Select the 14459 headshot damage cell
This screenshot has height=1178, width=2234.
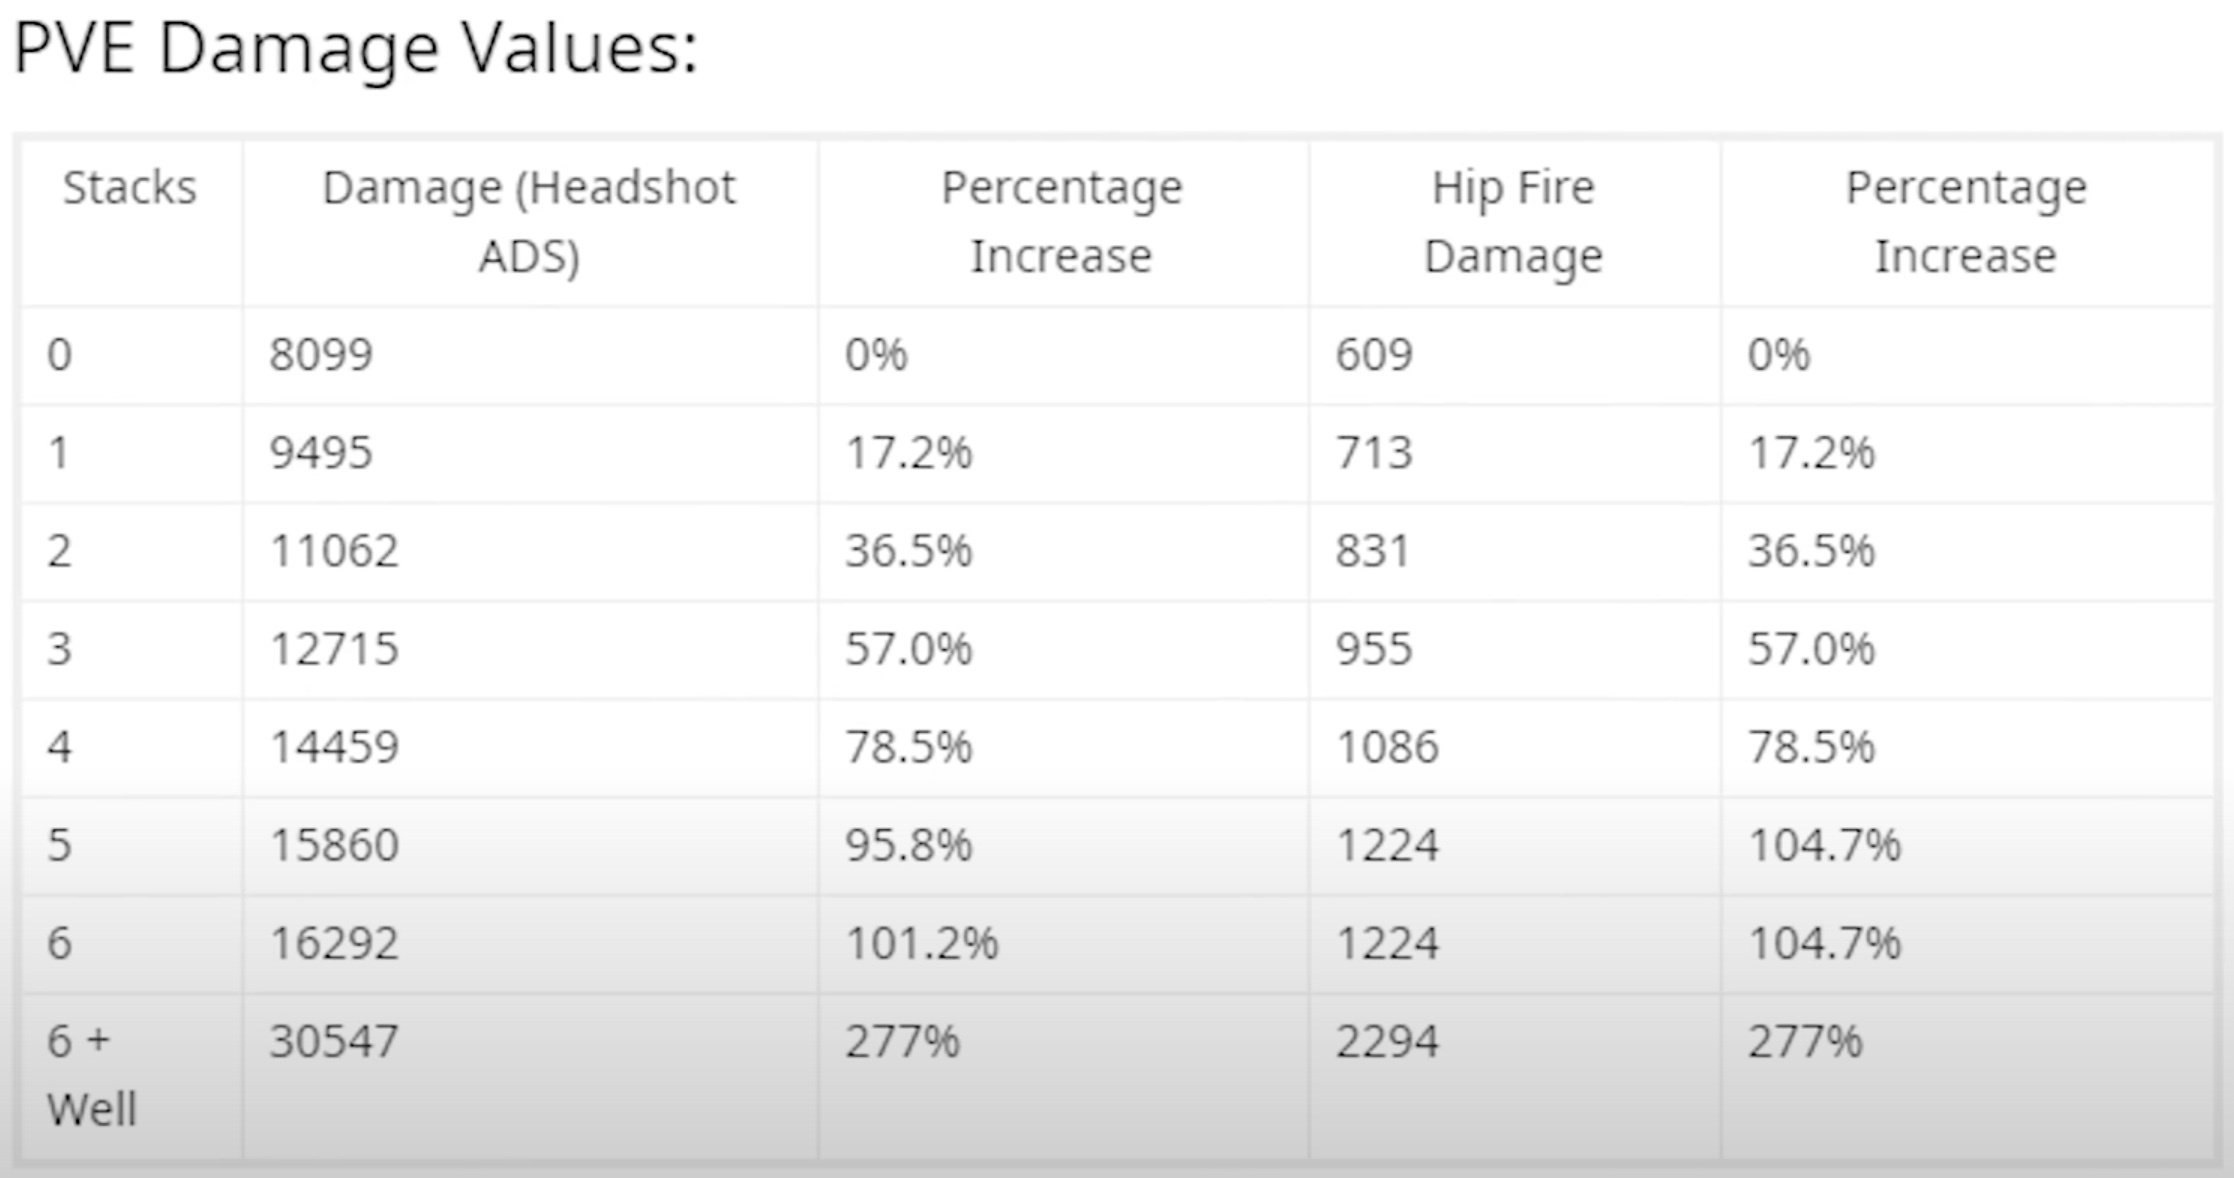pos(334,747)
